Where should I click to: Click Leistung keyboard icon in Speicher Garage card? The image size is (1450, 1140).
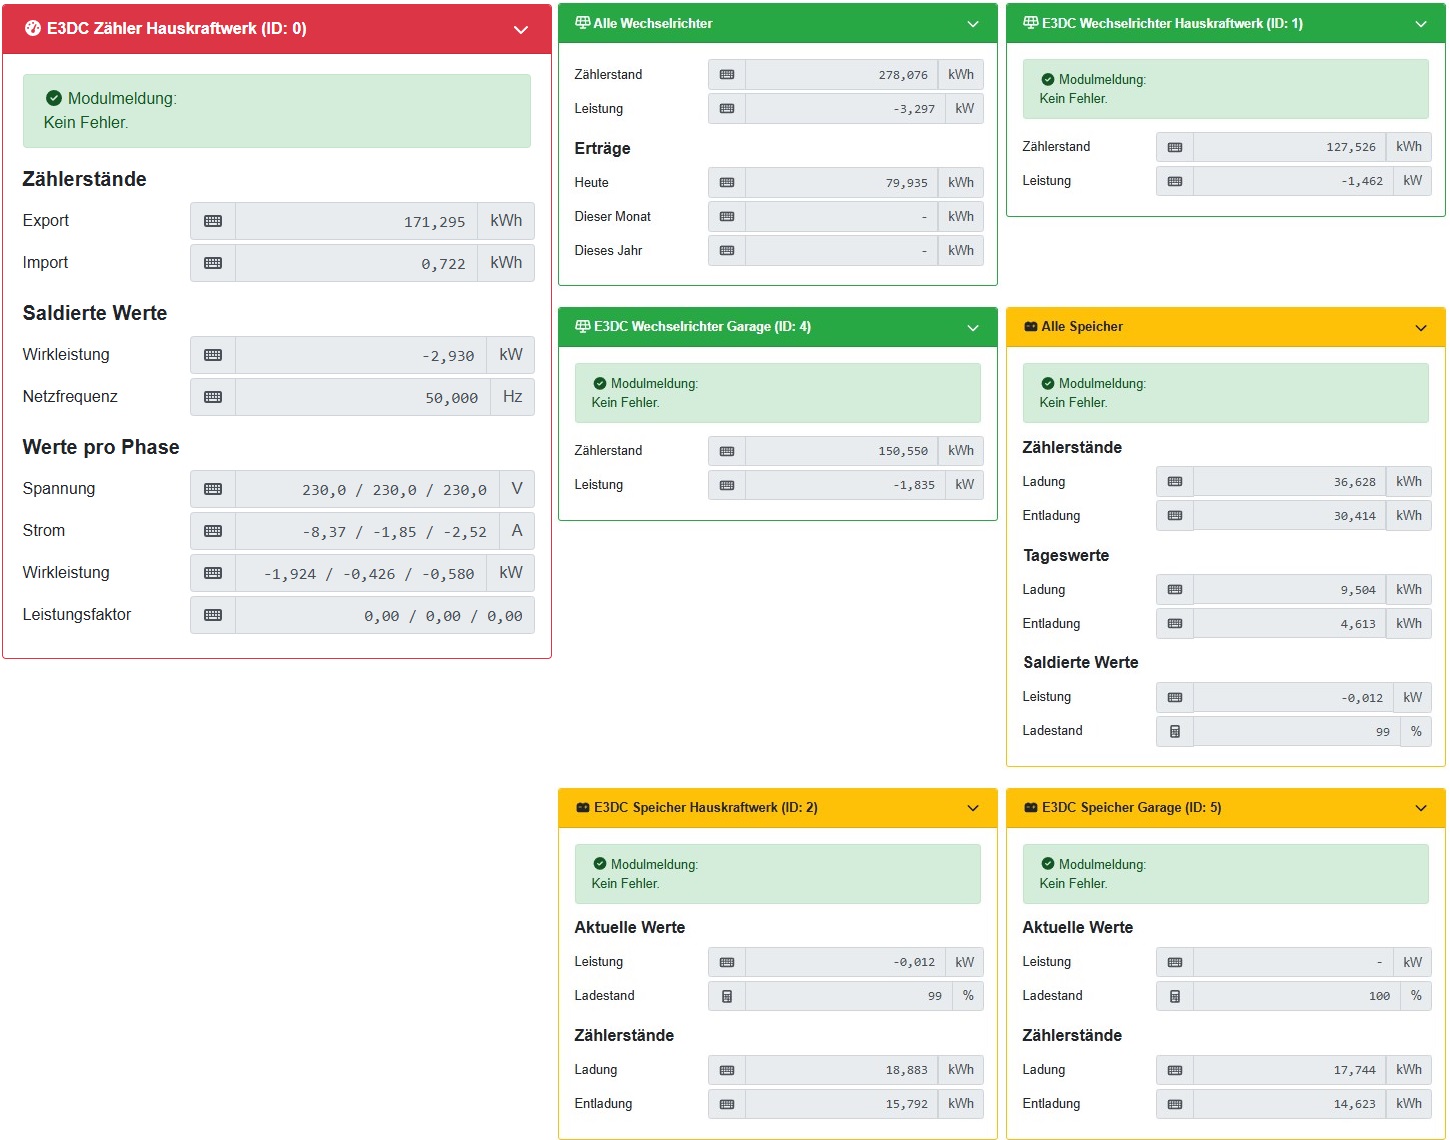pyautogui.click(x=1175, y=962)
